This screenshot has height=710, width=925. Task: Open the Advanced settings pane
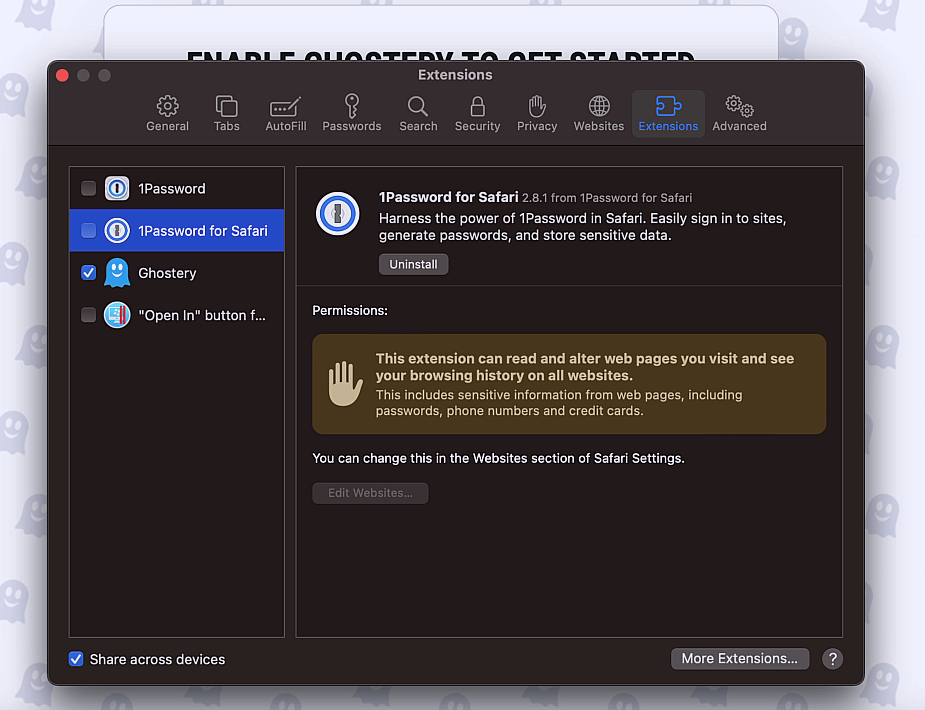point(739,113)
